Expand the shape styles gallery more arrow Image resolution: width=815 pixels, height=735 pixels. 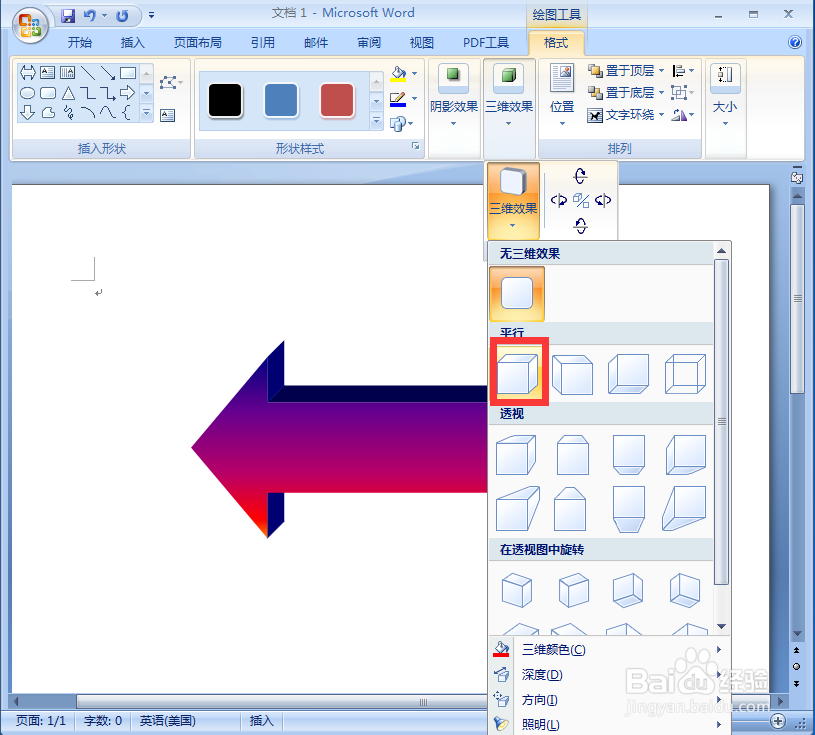377,121
